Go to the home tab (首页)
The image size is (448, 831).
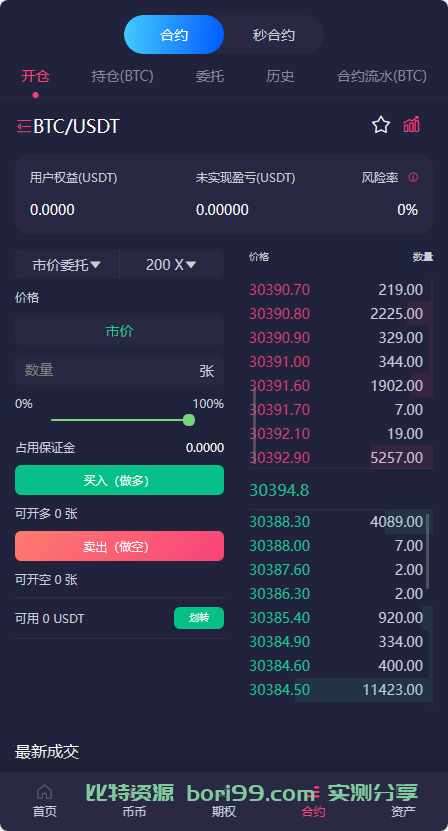click(x=45, y=801)
